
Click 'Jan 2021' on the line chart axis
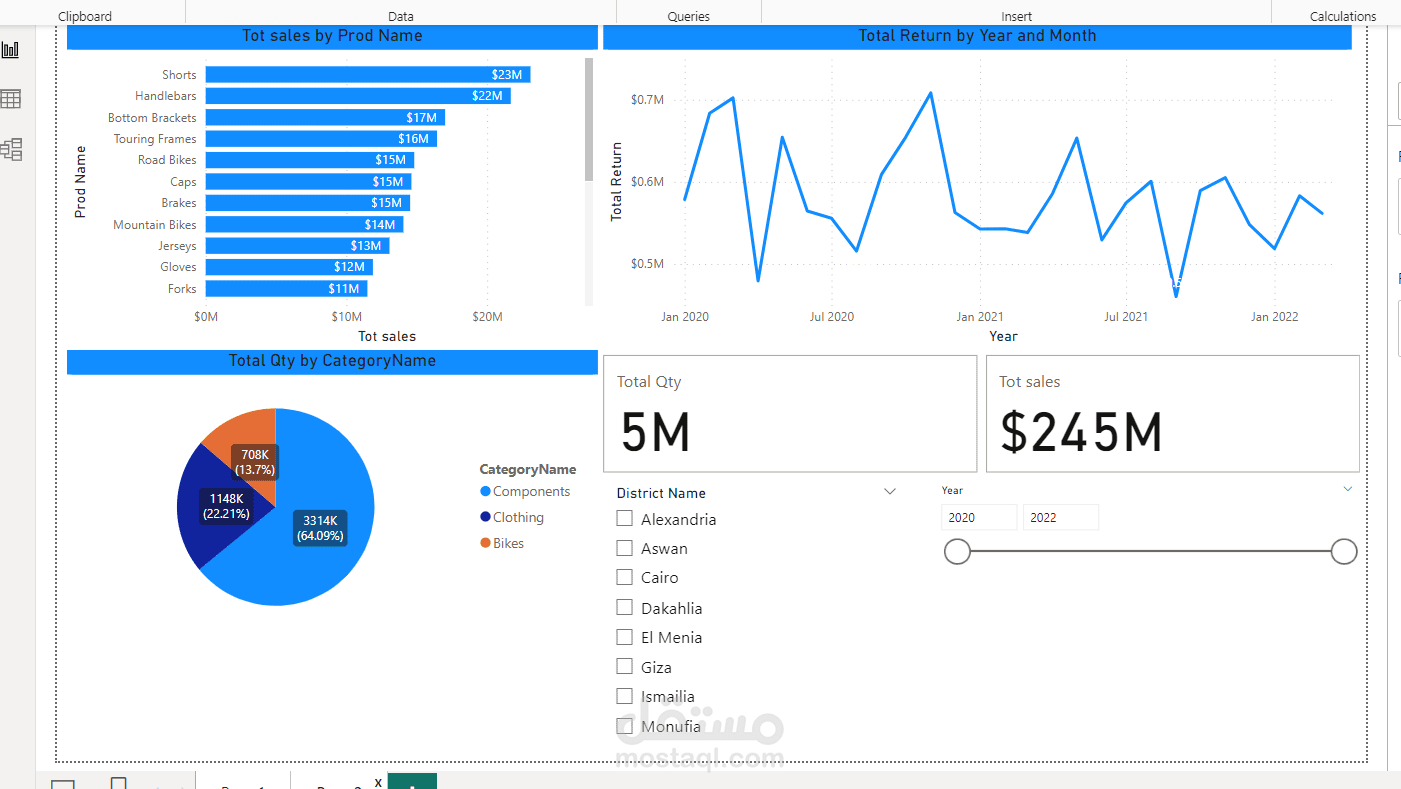click(x=980, y=316)
